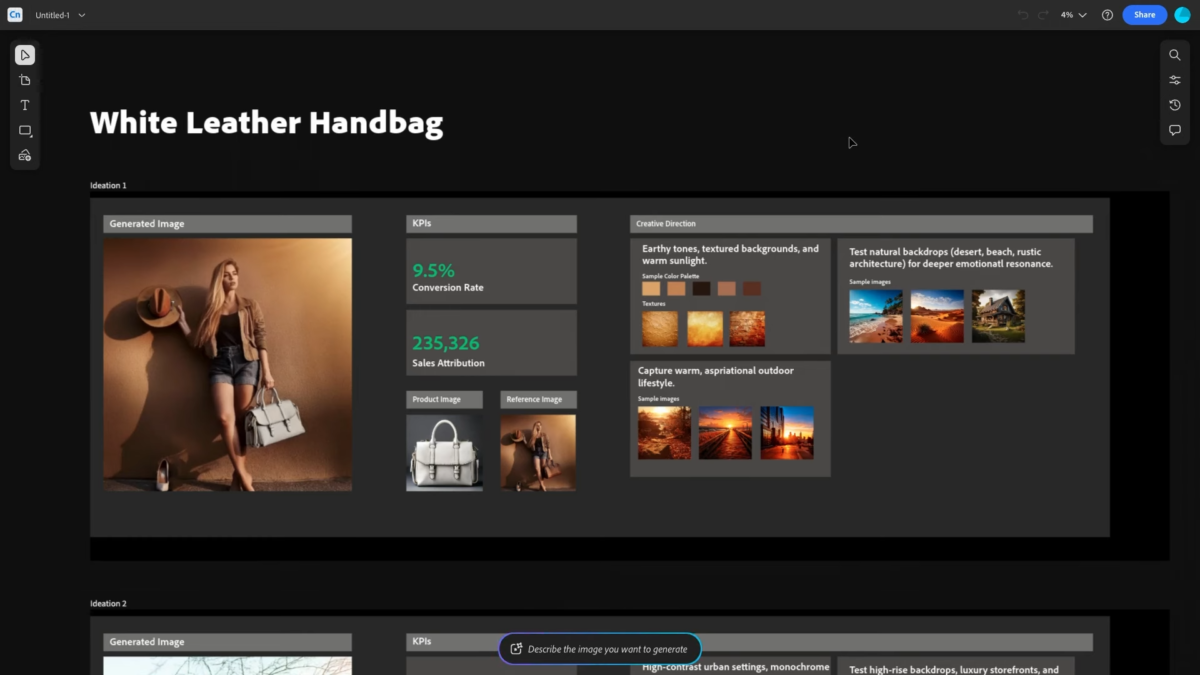Open the comments panel
The image size is (1200, 675).
1175,130
